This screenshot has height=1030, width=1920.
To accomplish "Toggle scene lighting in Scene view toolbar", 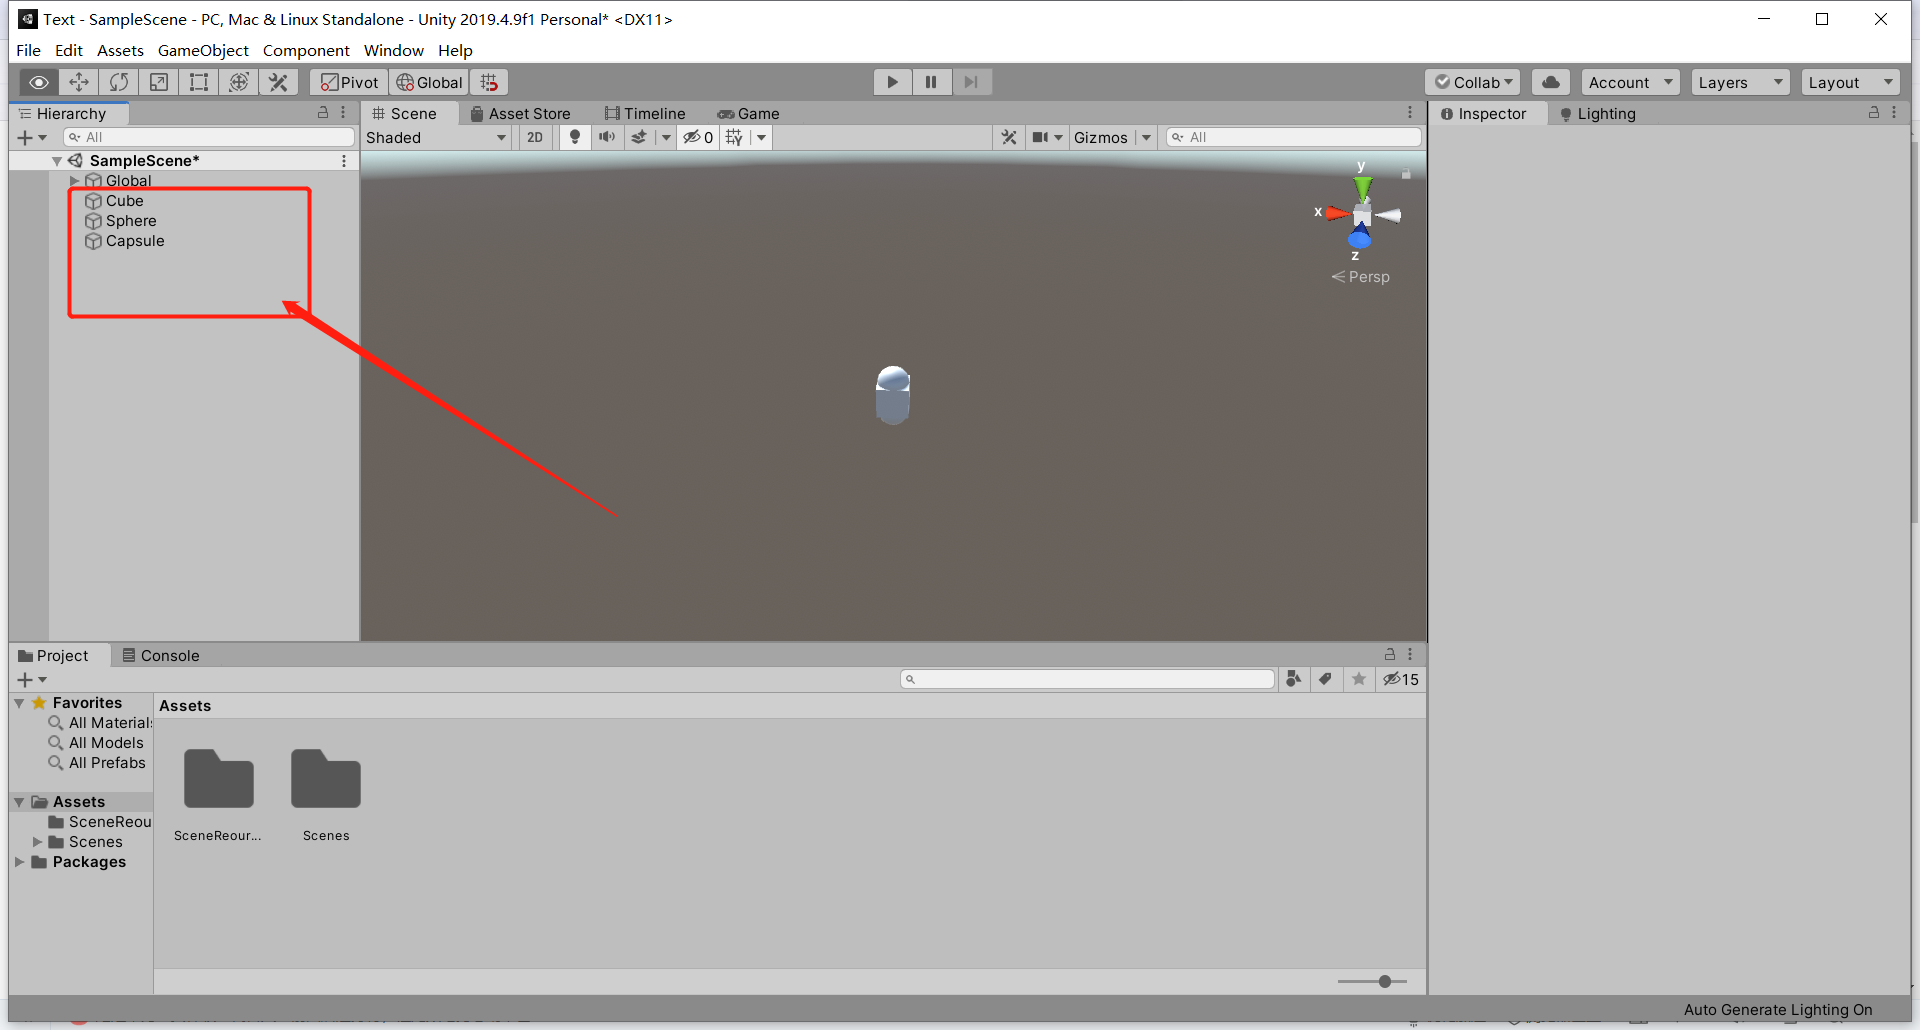I will coord(574,137).
